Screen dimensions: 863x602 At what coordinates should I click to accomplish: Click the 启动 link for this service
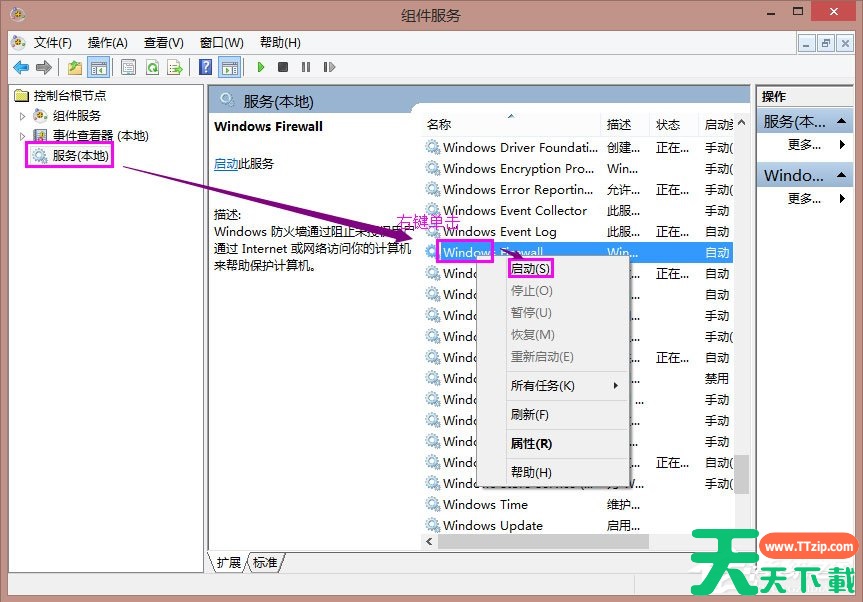225,164
